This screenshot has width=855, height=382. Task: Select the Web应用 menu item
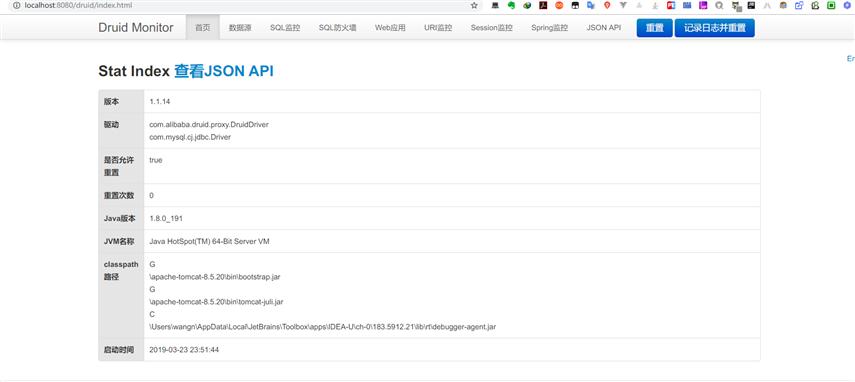tap(390, 28)
